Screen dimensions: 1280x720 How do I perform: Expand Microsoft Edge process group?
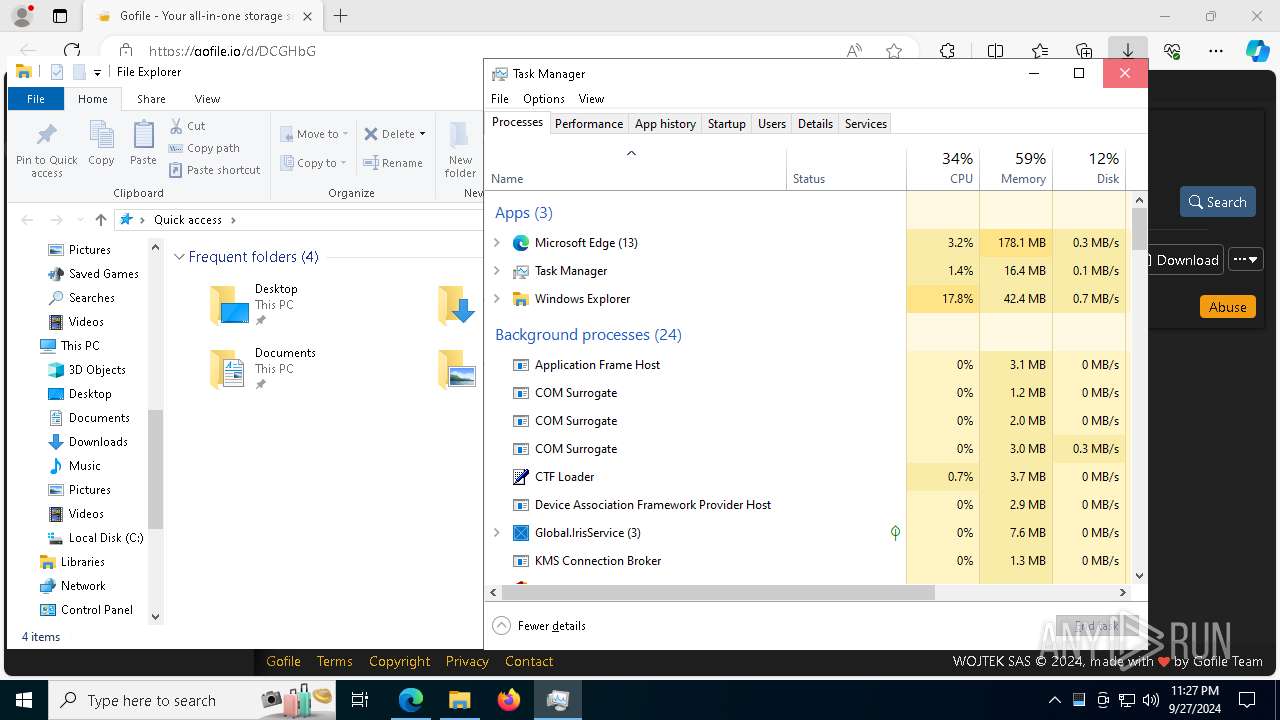click(497, 243)
